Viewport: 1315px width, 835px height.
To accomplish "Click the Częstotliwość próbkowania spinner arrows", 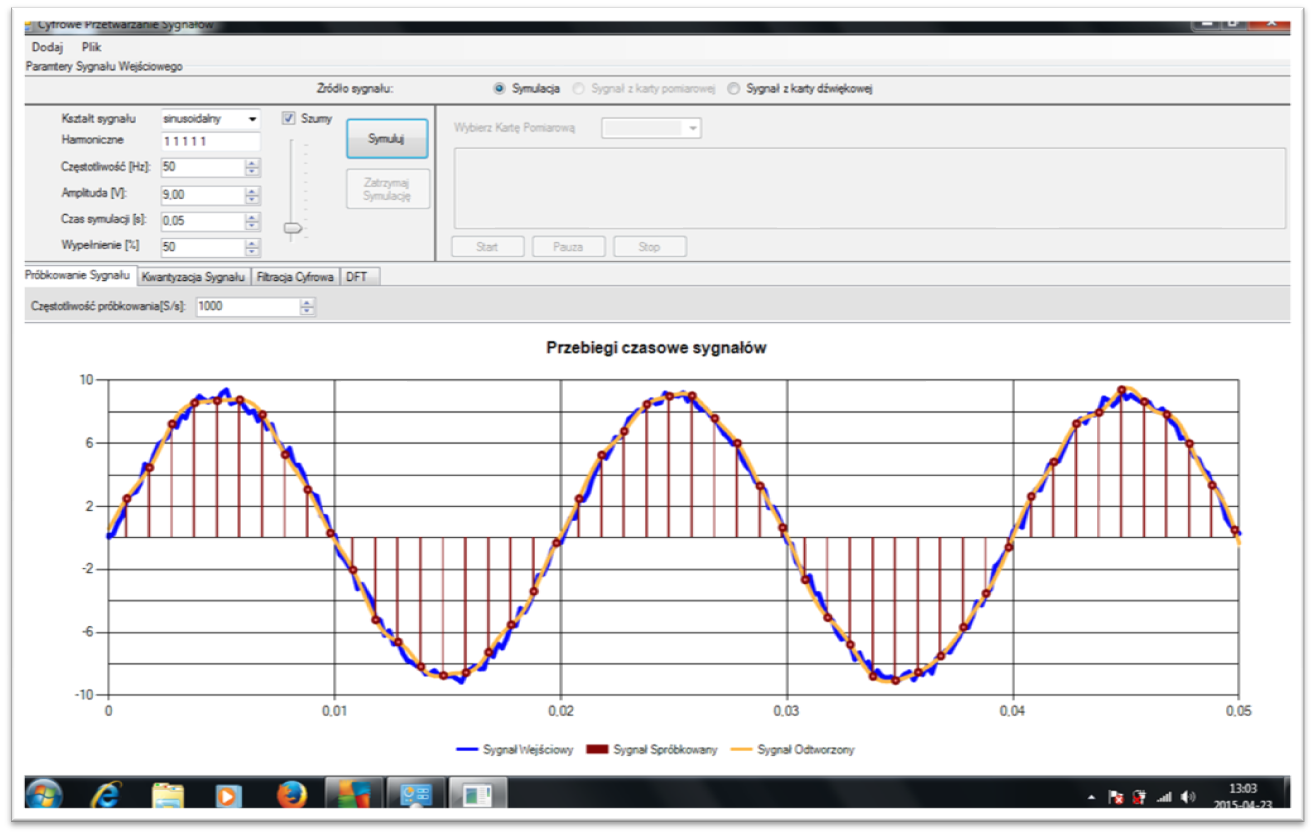I will click(x=307, y=307).
